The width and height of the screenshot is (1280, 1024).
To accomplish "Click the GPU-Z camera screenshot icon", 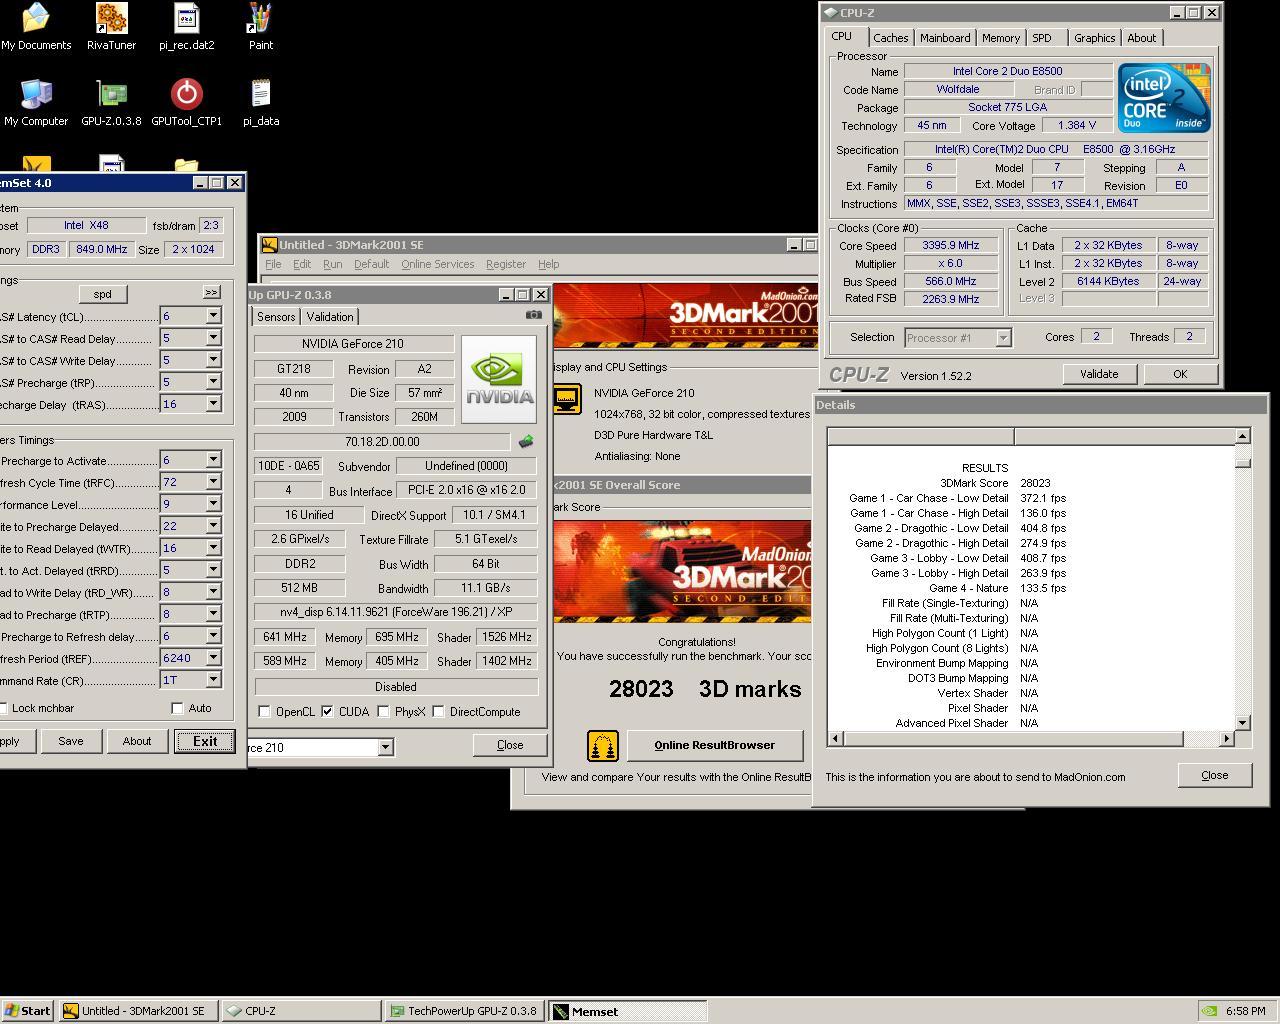I will coord(534,315).
